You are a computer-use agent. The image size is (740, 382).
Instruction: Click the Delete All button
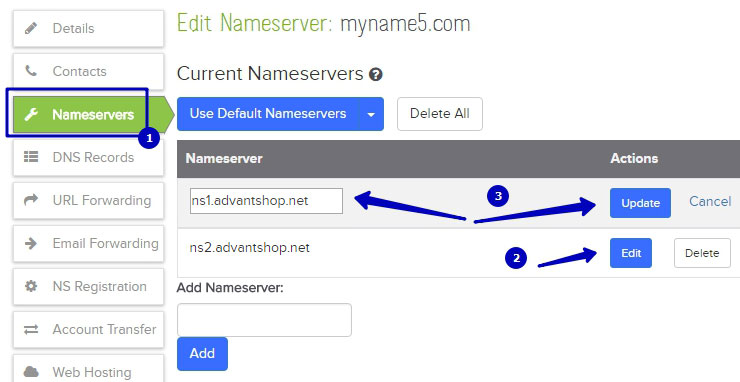tap(440, 114)
